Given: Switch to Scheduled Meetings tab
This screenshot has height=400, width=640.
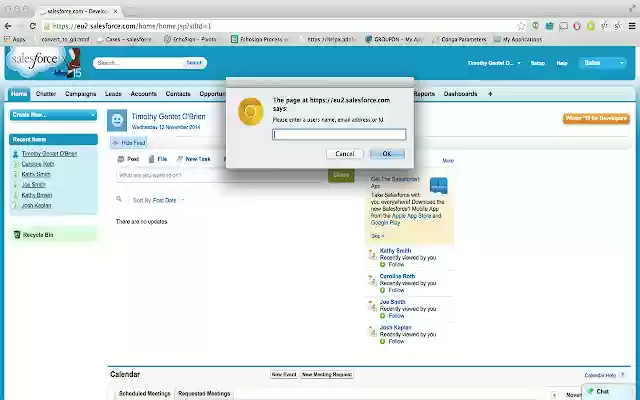Looking at the screenshot, I should (x=144, y=393).
